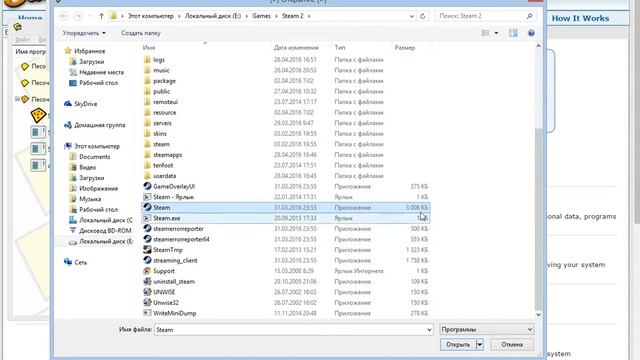640x360 pixels.
Task: Click the help question mark icon
Action: pos(531,33)
